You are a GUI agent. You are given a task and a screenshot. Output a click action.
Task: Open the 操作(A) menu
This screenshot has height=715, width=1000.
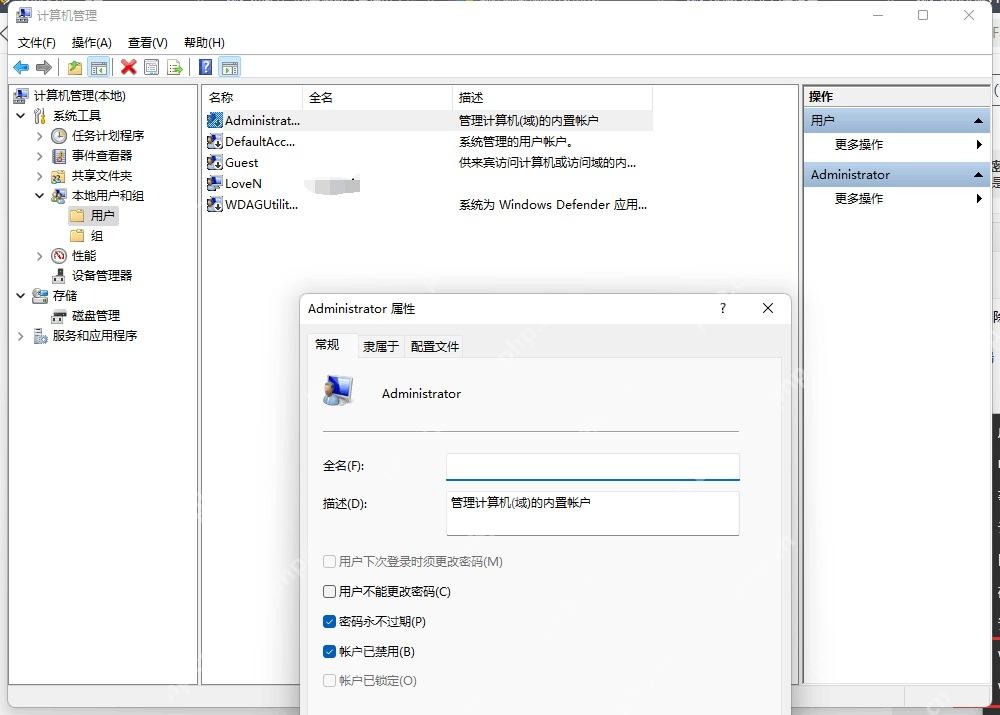tap(92, 43)
